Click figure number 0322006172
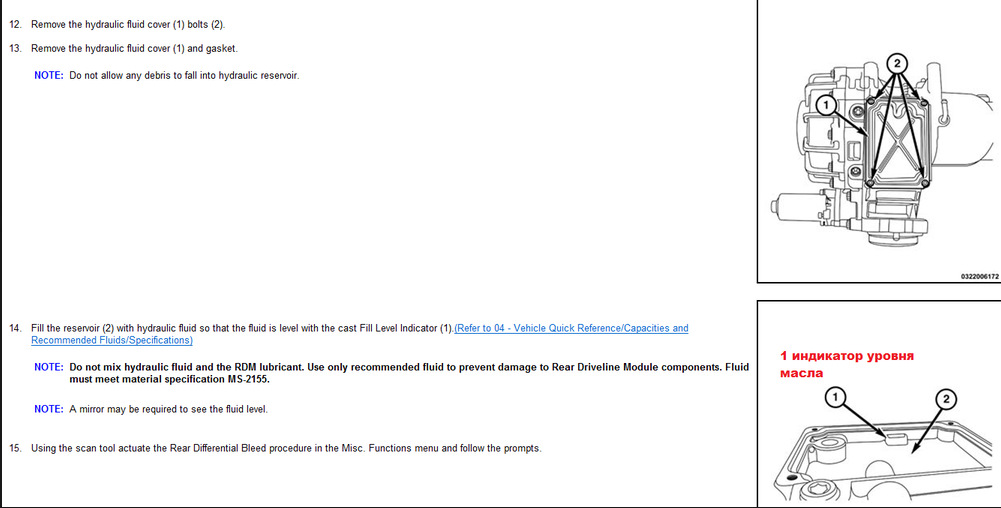This screenshot has width=1001, height=508. (x=979, y=276)
